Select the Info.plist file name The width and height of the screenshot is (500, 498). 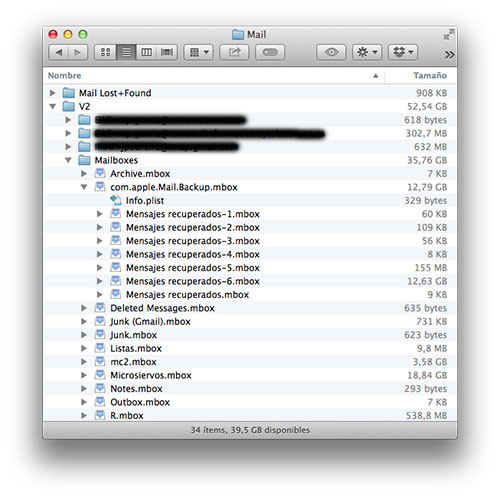(x=145, y=201)
